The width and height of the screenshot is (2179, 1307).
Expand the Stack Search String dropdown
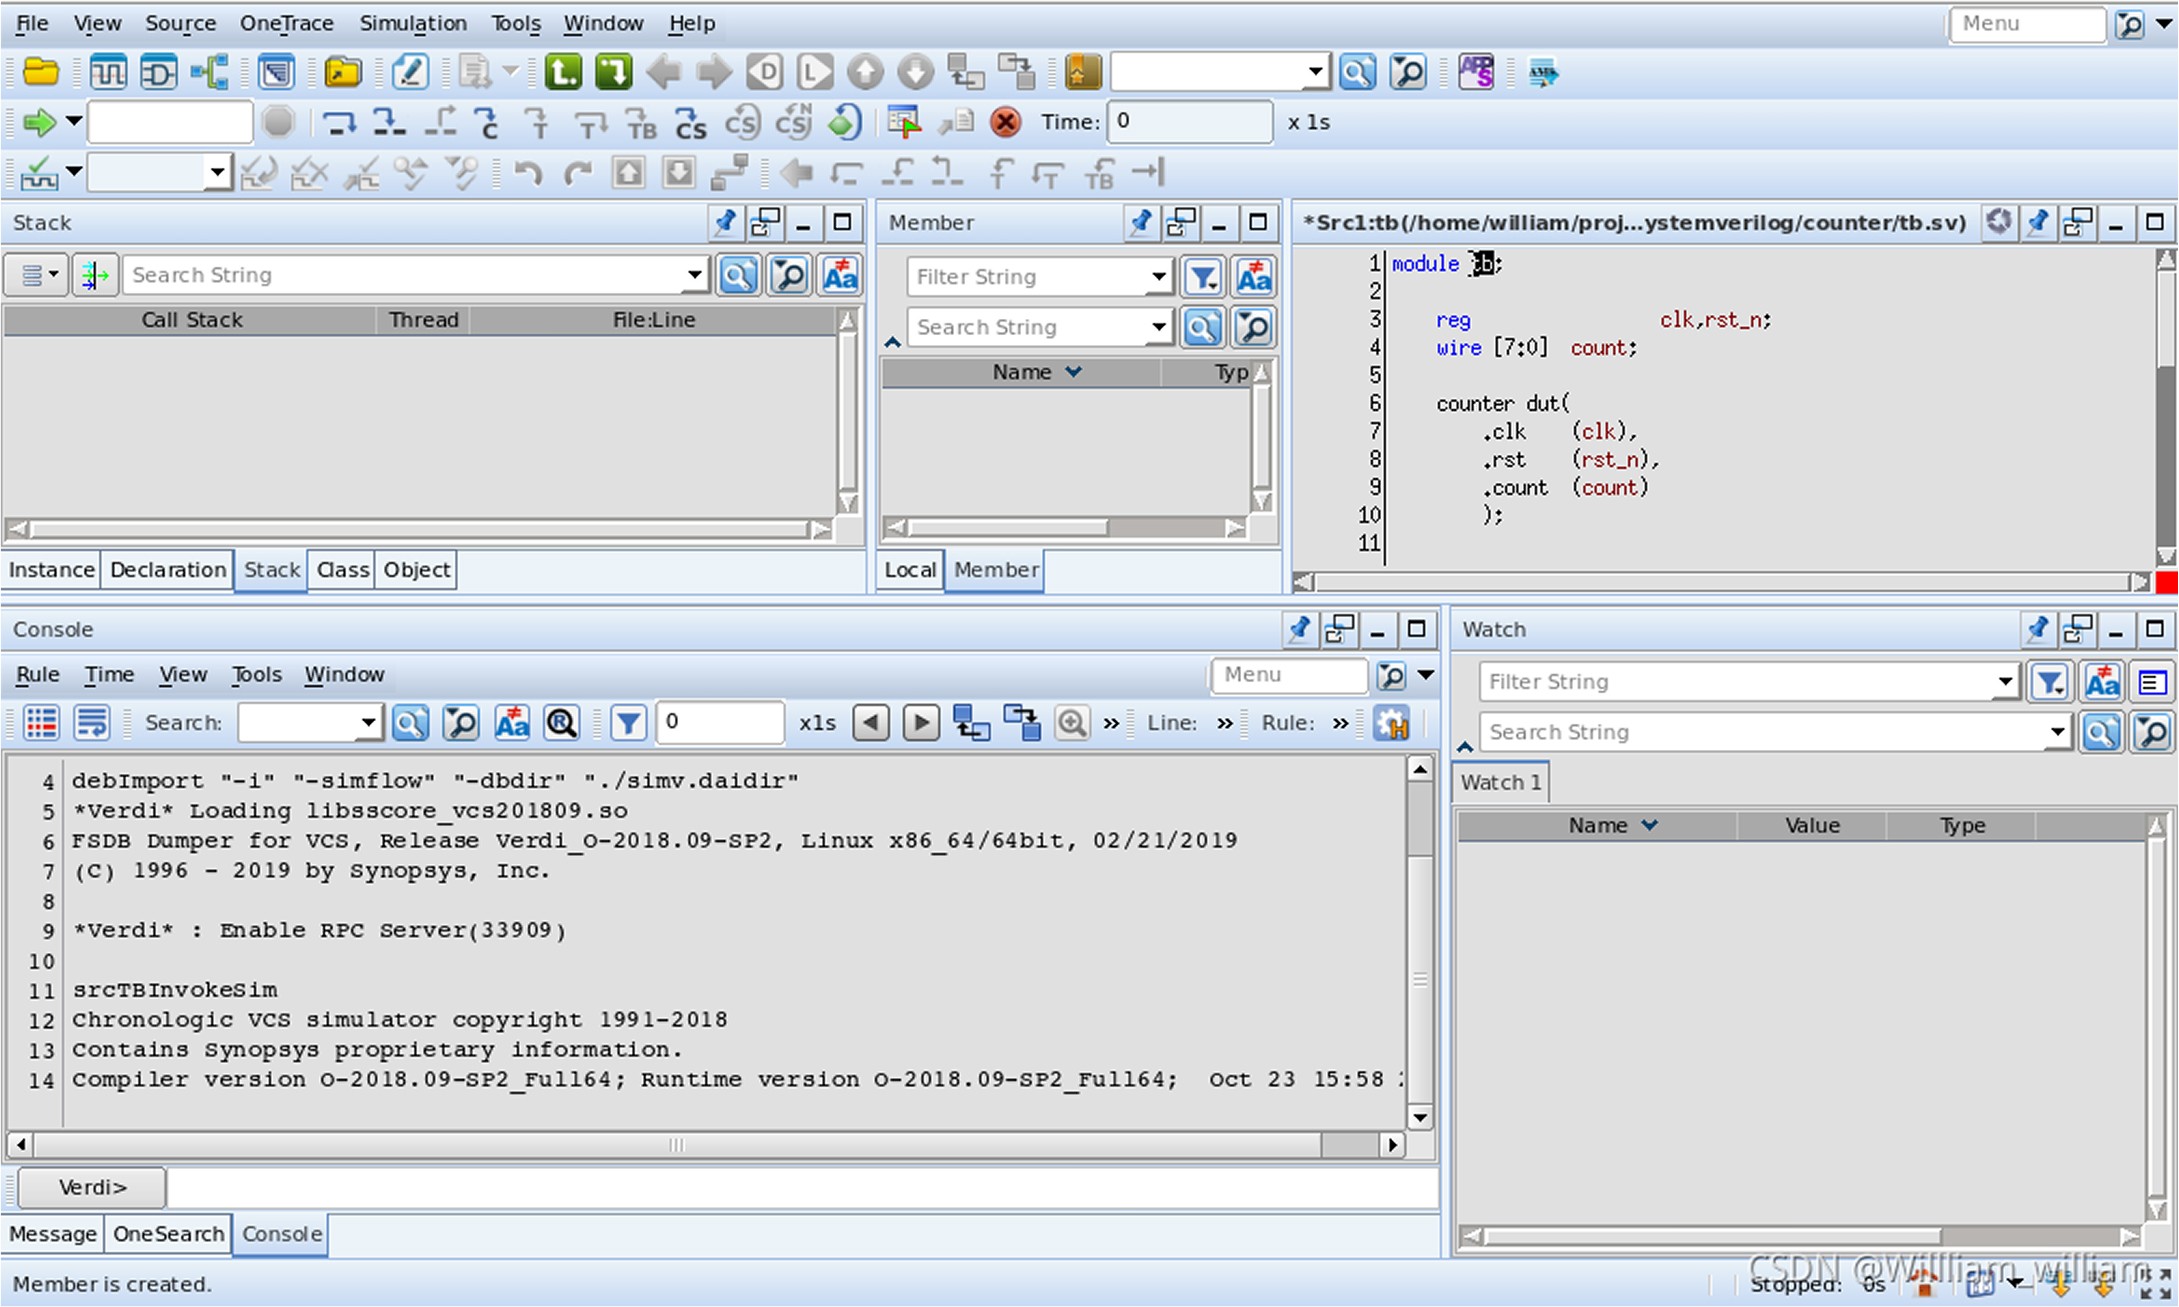tap(694, 275)
